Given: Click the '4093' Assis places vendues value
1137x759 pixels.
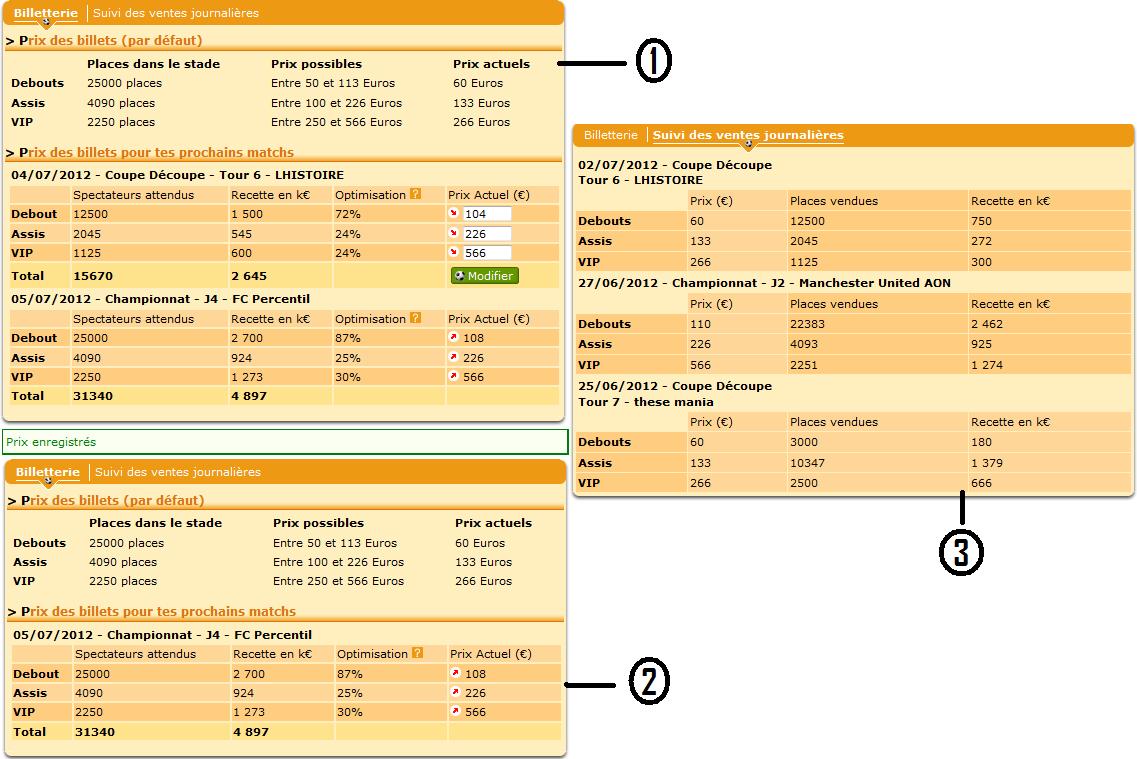Looking at the screenshot, I should click(x=803, y=344).
